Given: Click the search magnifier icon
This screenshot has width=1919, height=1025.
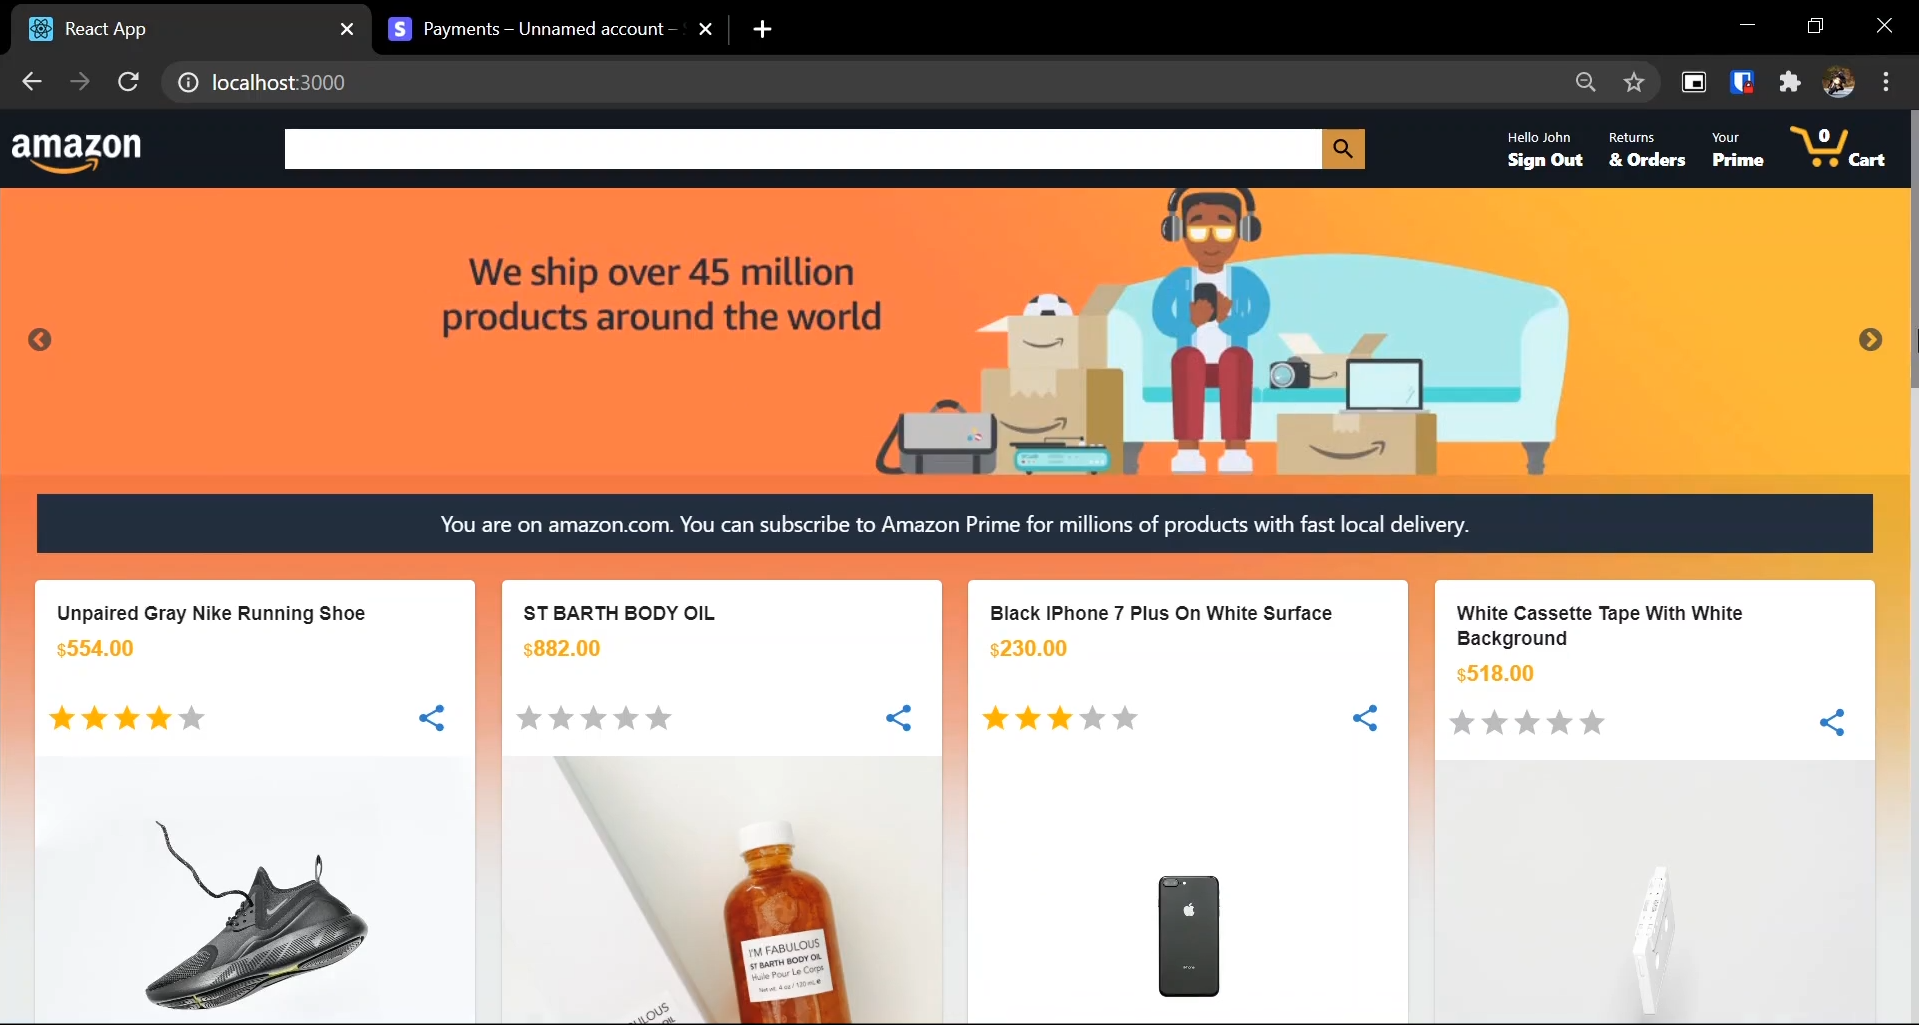Looking at the screenshot, I should click(1343, 148).
